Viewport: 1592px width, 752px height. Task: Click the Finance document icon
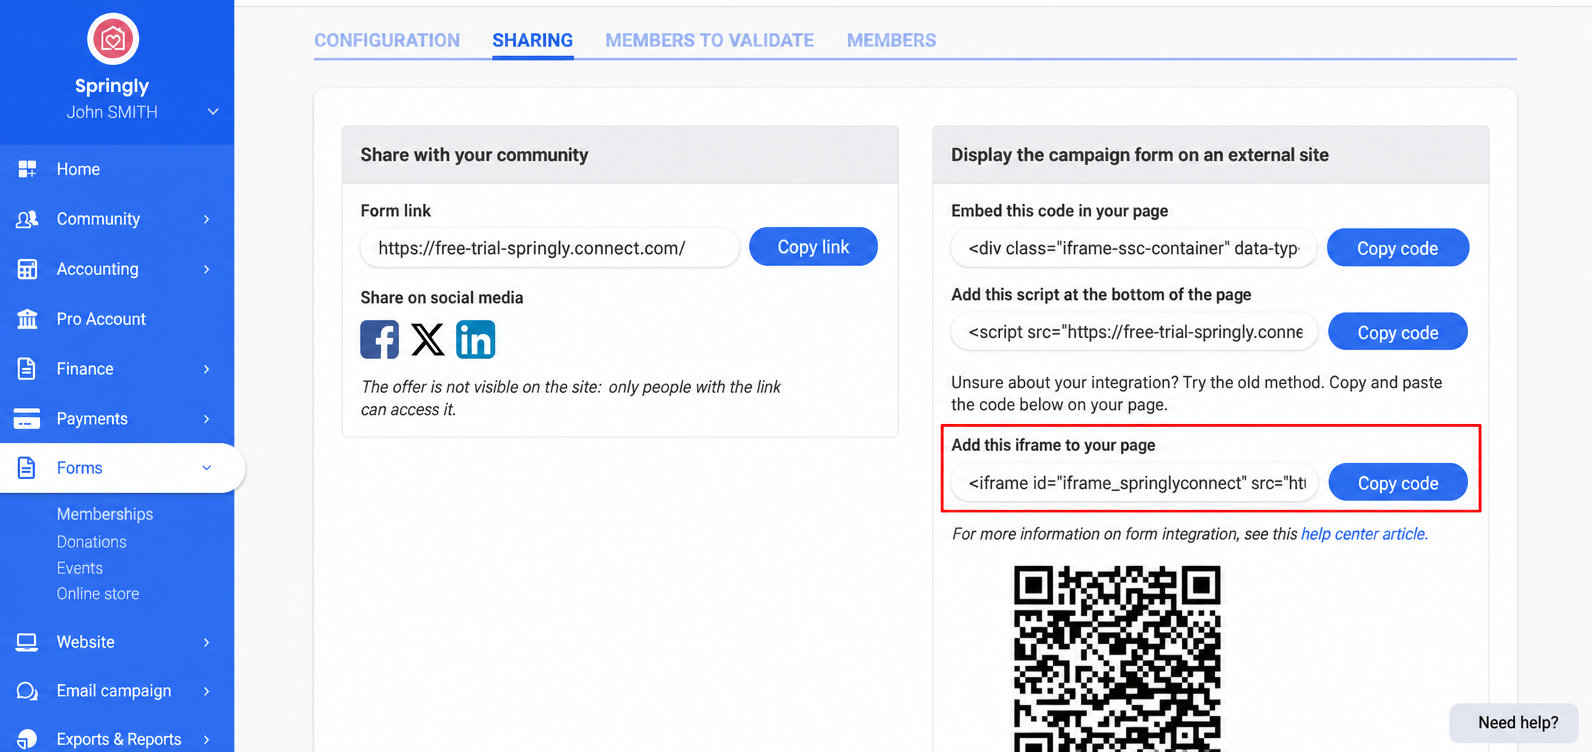tap(27, 369)
